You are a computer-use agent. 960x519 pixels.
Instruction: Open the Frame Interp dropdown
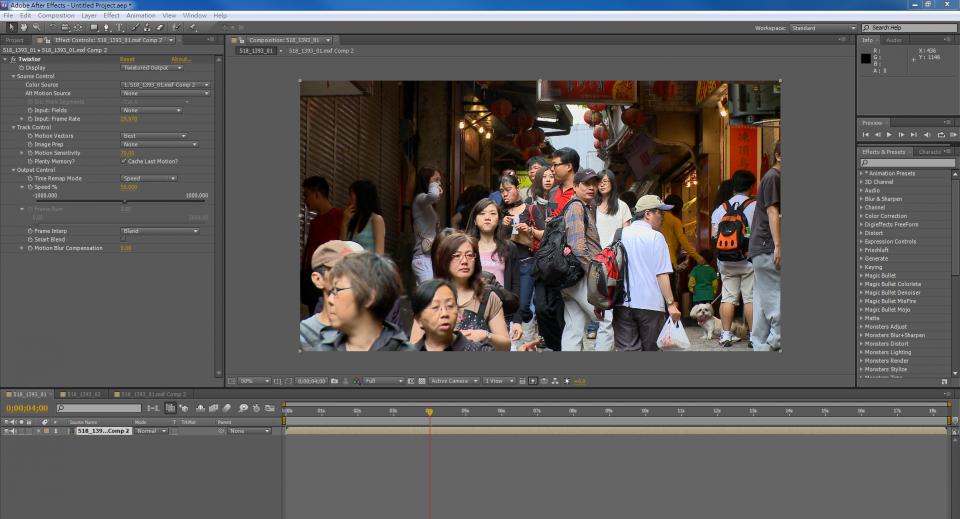(160, 231)
